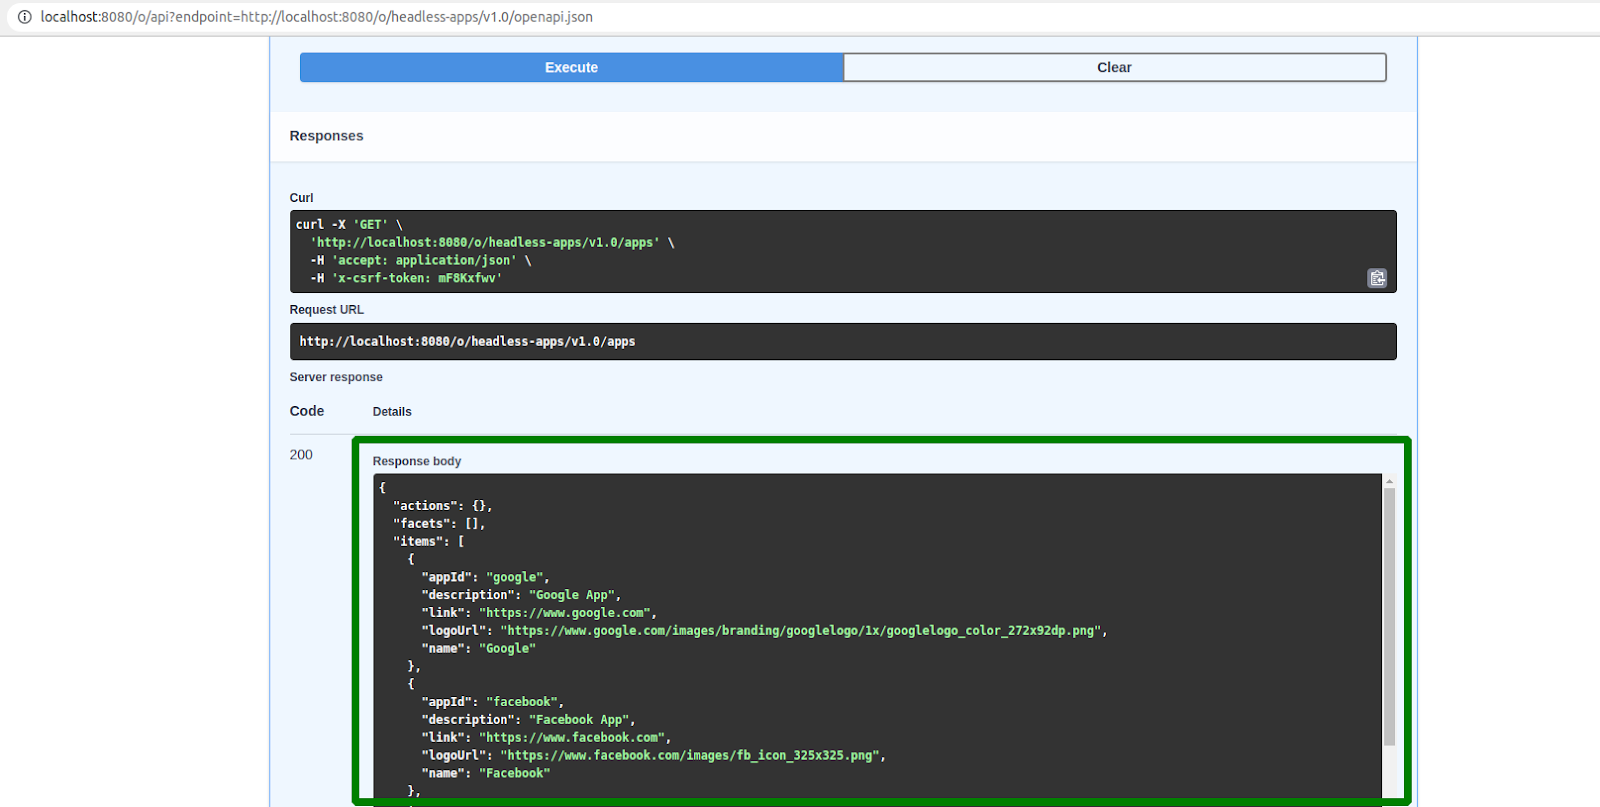Click the Request URL label
The image size is (1600, 807).
click(326, 310)
